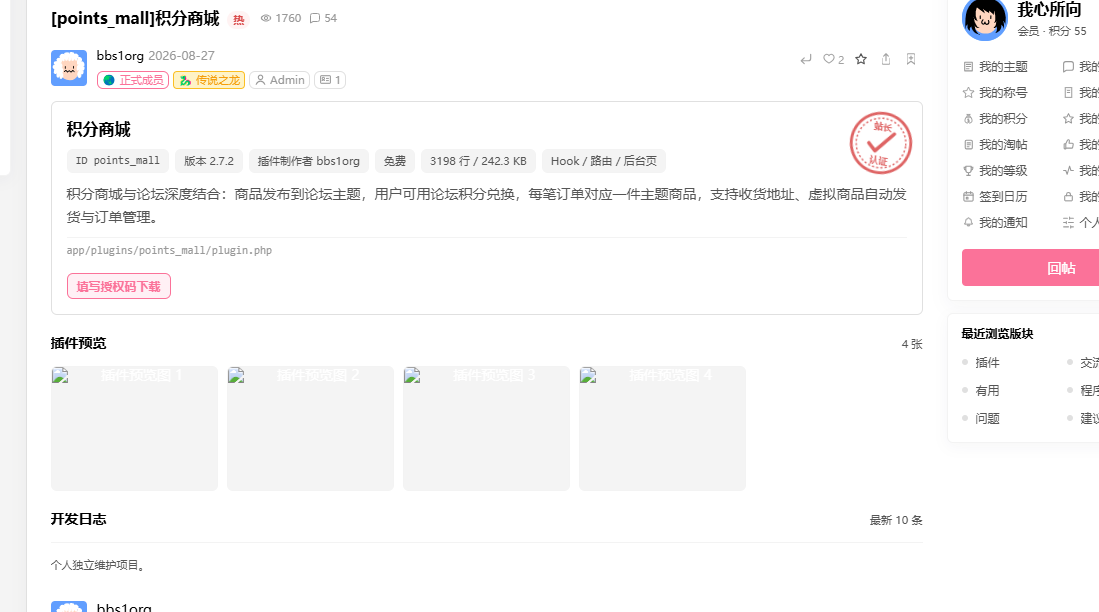The image size is (1099, 612).
Task: Bookmark the post with the bookmark icon
Action: (910, 60)
